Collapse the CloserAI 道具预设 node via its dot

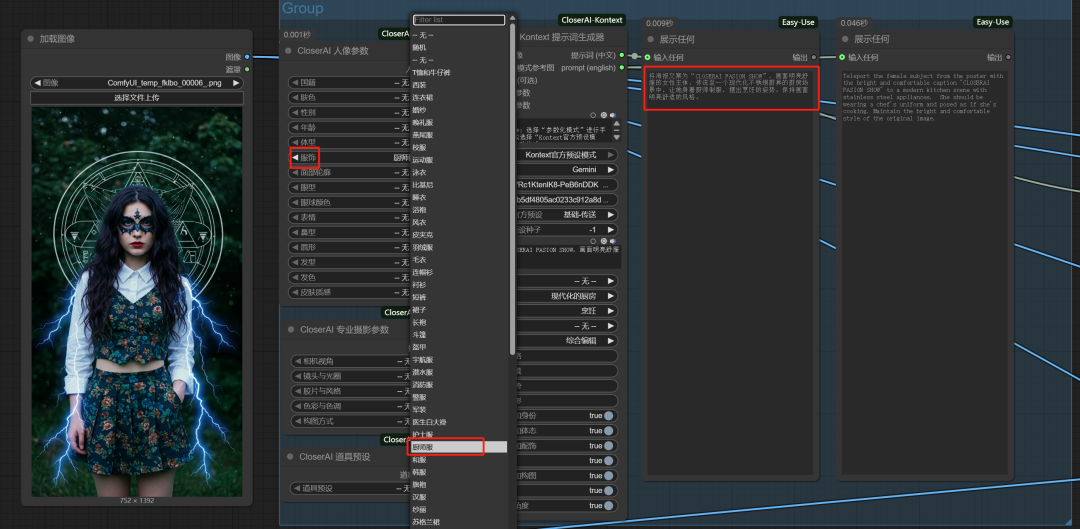[x=289, y=457]
